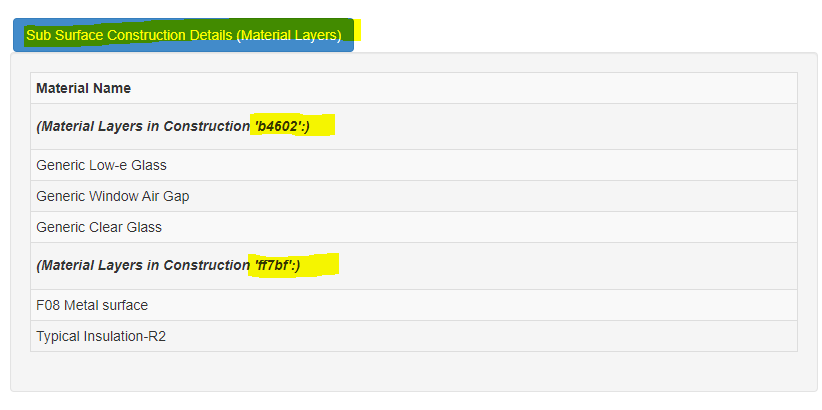Click the '(Material Layers)' text in blue button
Image resolution: width=822 pixels, height=410 pixels.
point(288,35)
